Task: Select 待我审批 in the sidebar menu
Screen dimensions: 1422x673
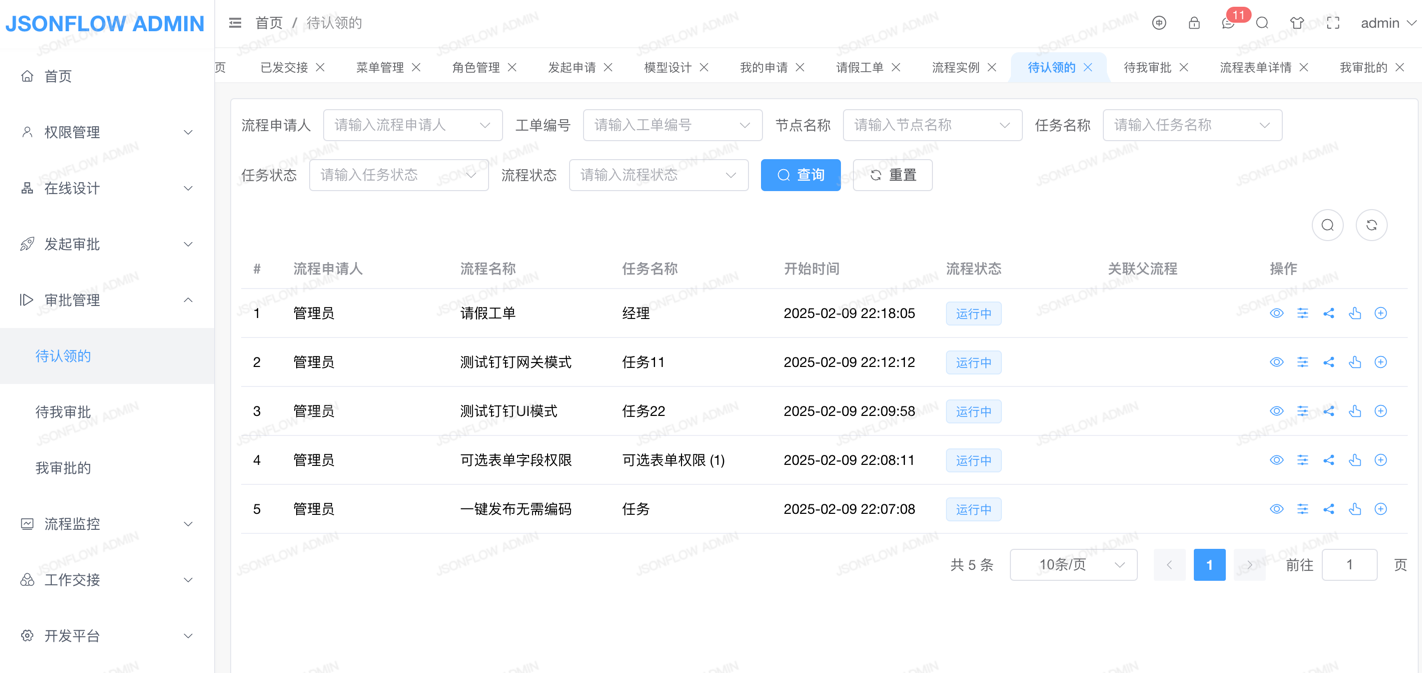Action: pyautogui.click(x=63, y=412)
